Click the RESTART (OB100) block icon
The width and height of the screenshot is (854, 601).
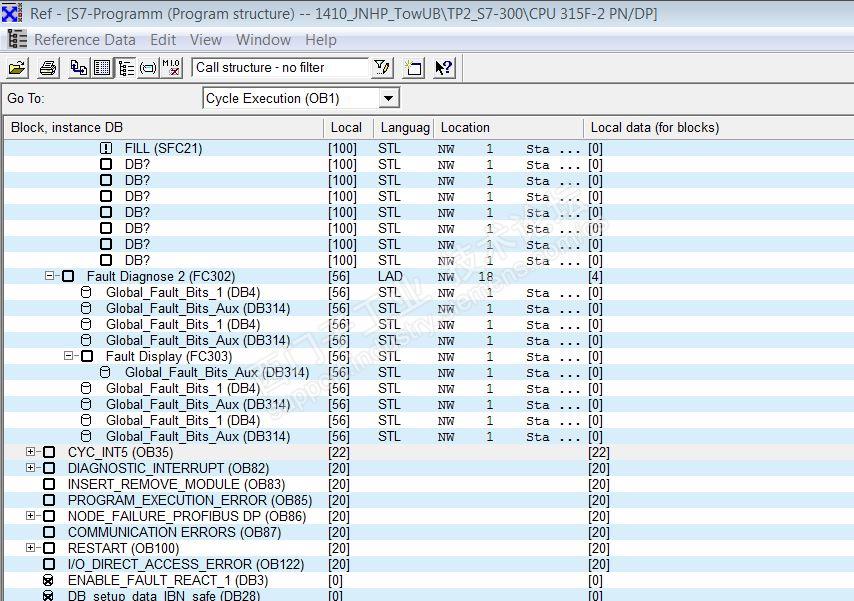49,548
